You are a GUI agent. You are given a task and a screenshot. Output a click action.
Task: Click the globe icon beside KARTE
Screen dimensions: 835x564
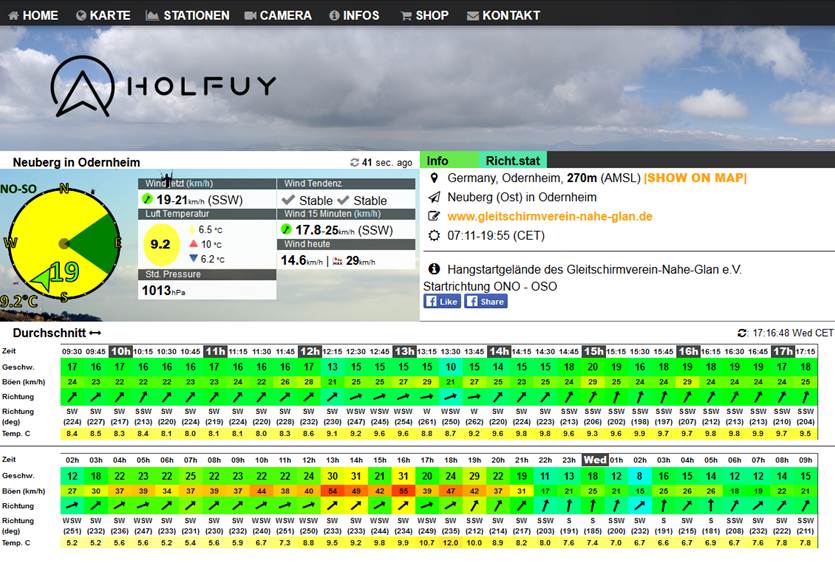[x=81, y=15]
